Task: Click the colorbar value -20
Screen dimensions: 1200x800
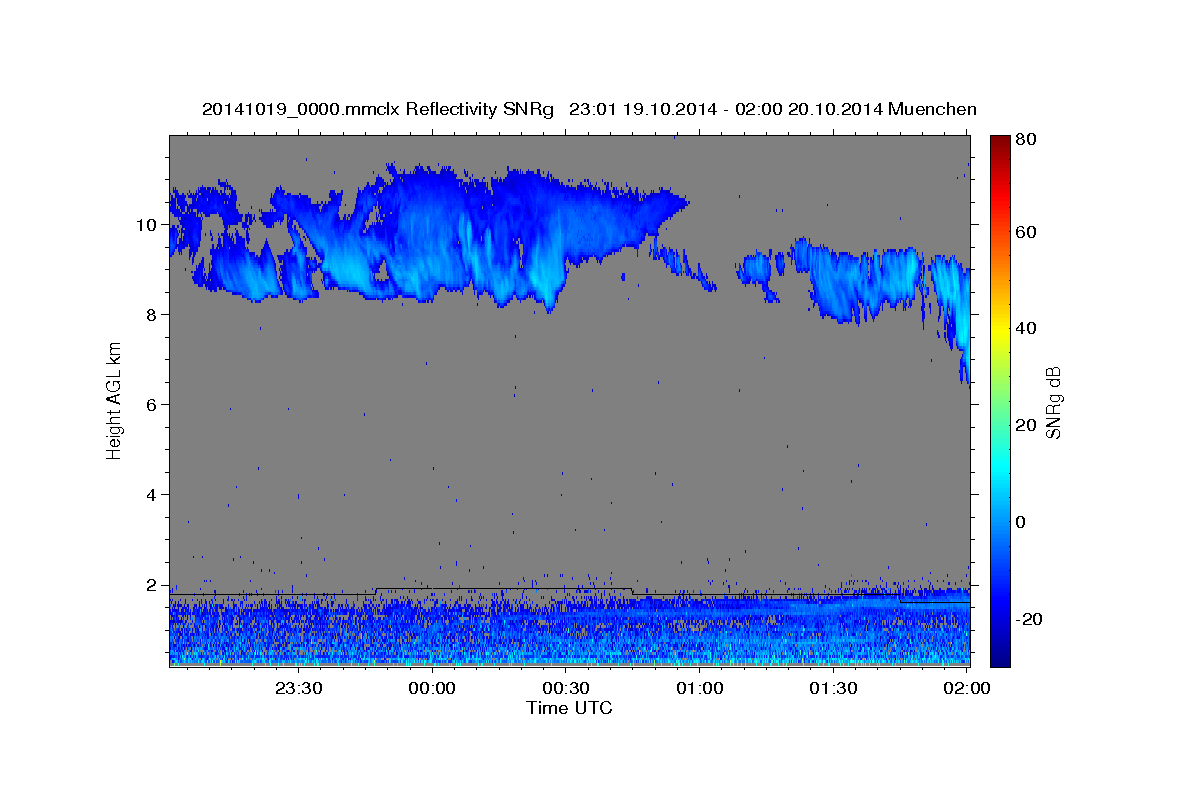Action: pyautogui.click(x=1028, y=619)
